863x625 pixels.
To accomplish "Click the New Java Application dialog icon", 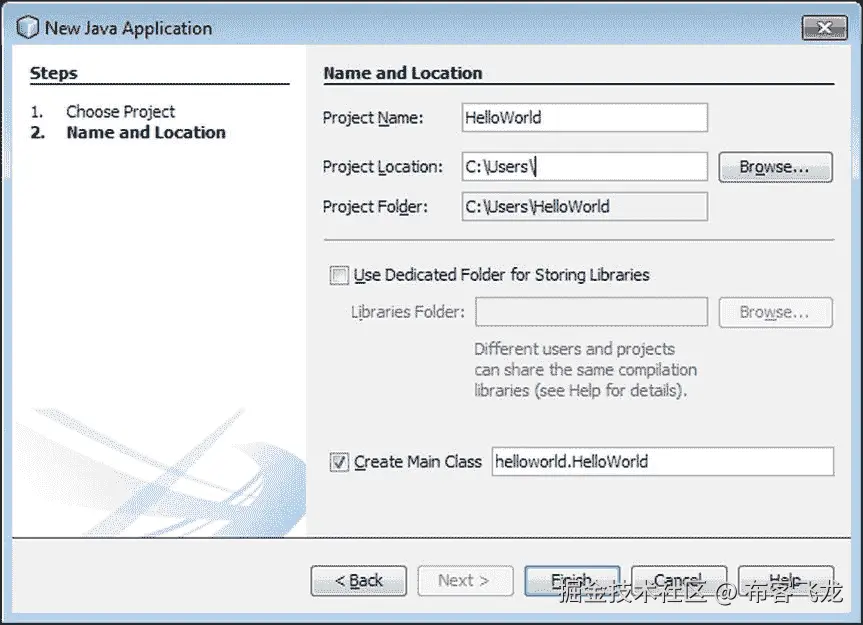I will [27, 27].
